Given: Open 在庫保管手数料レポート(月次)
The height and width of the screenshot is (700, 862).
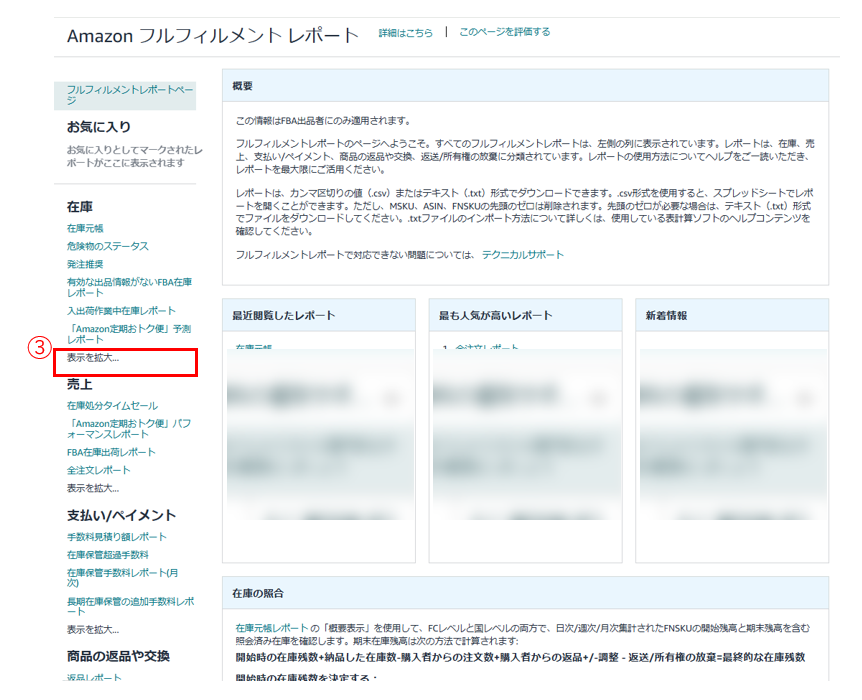Looking at the screenshot, I should click(123, 578).
